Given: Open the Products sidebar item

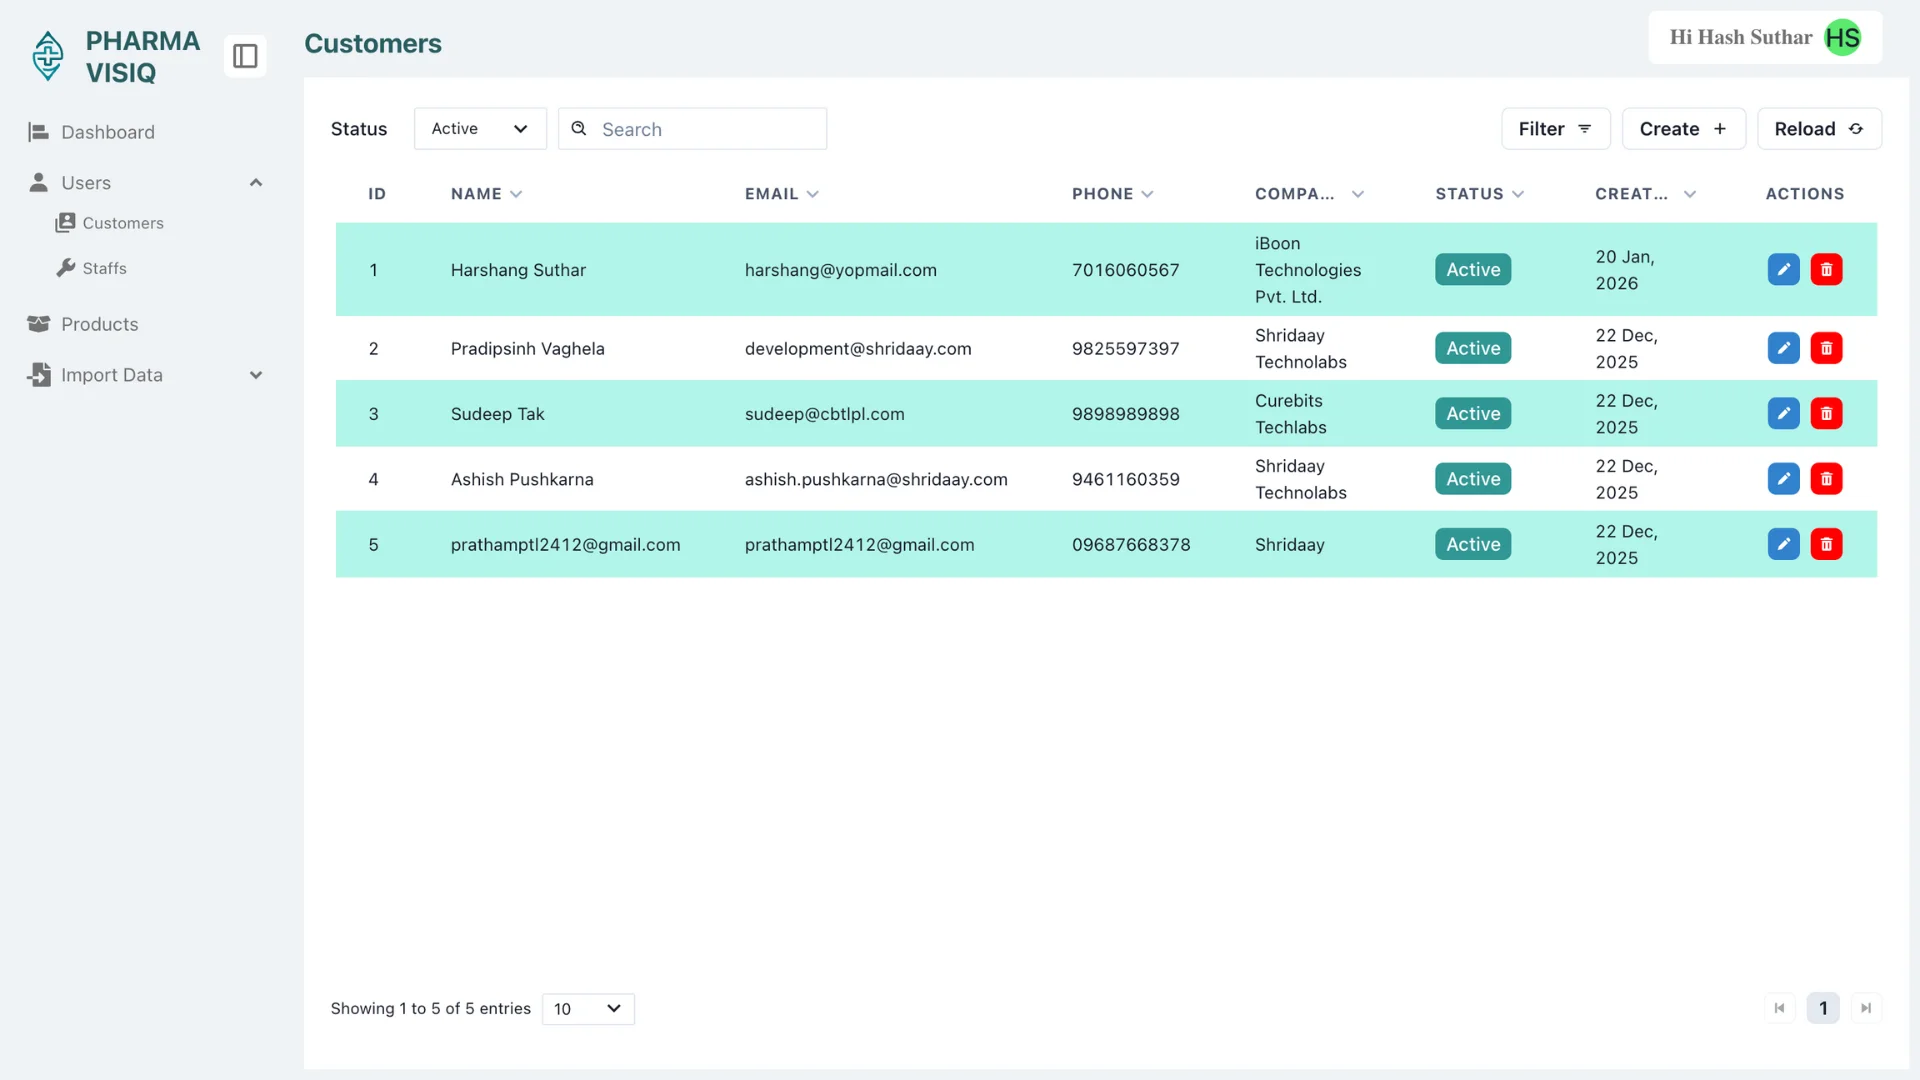Looking at the screenshot, I should [x=99, y=324].
